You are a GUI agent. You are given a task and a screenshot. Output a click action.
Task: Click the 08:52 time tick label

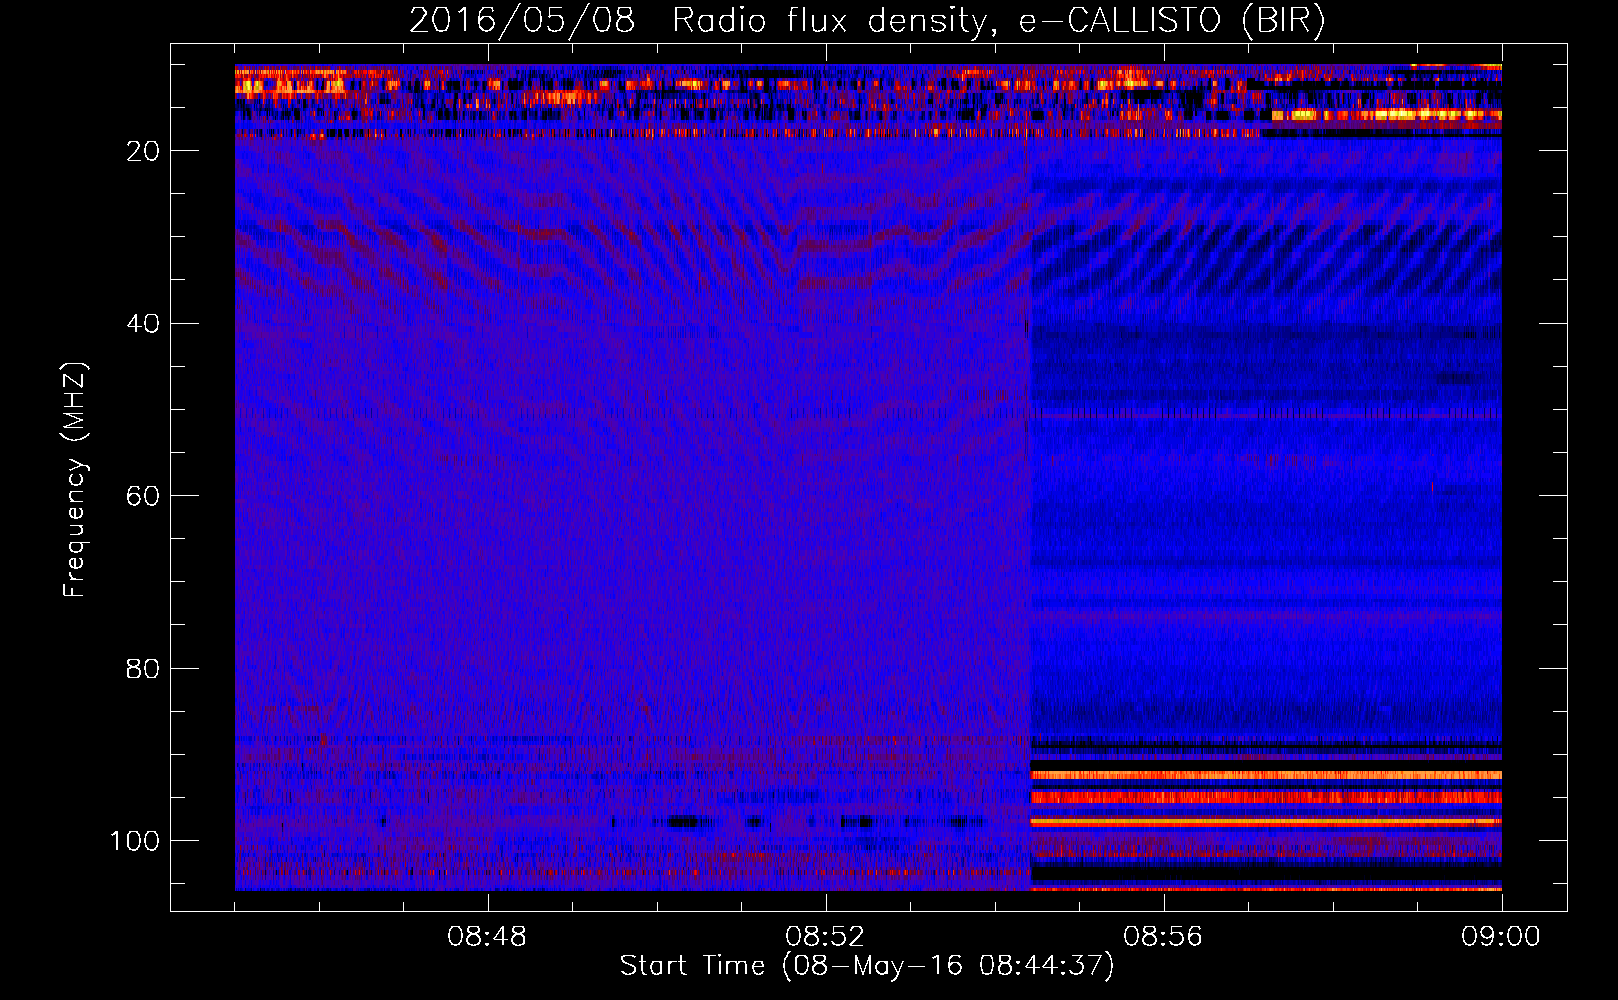pyautogui.click(x=825, y=937)
